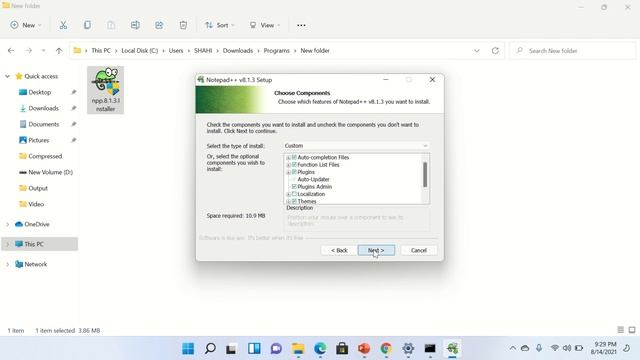Expand the Auto-completion Files tree node
640x360 pixels.
(289, 158)
